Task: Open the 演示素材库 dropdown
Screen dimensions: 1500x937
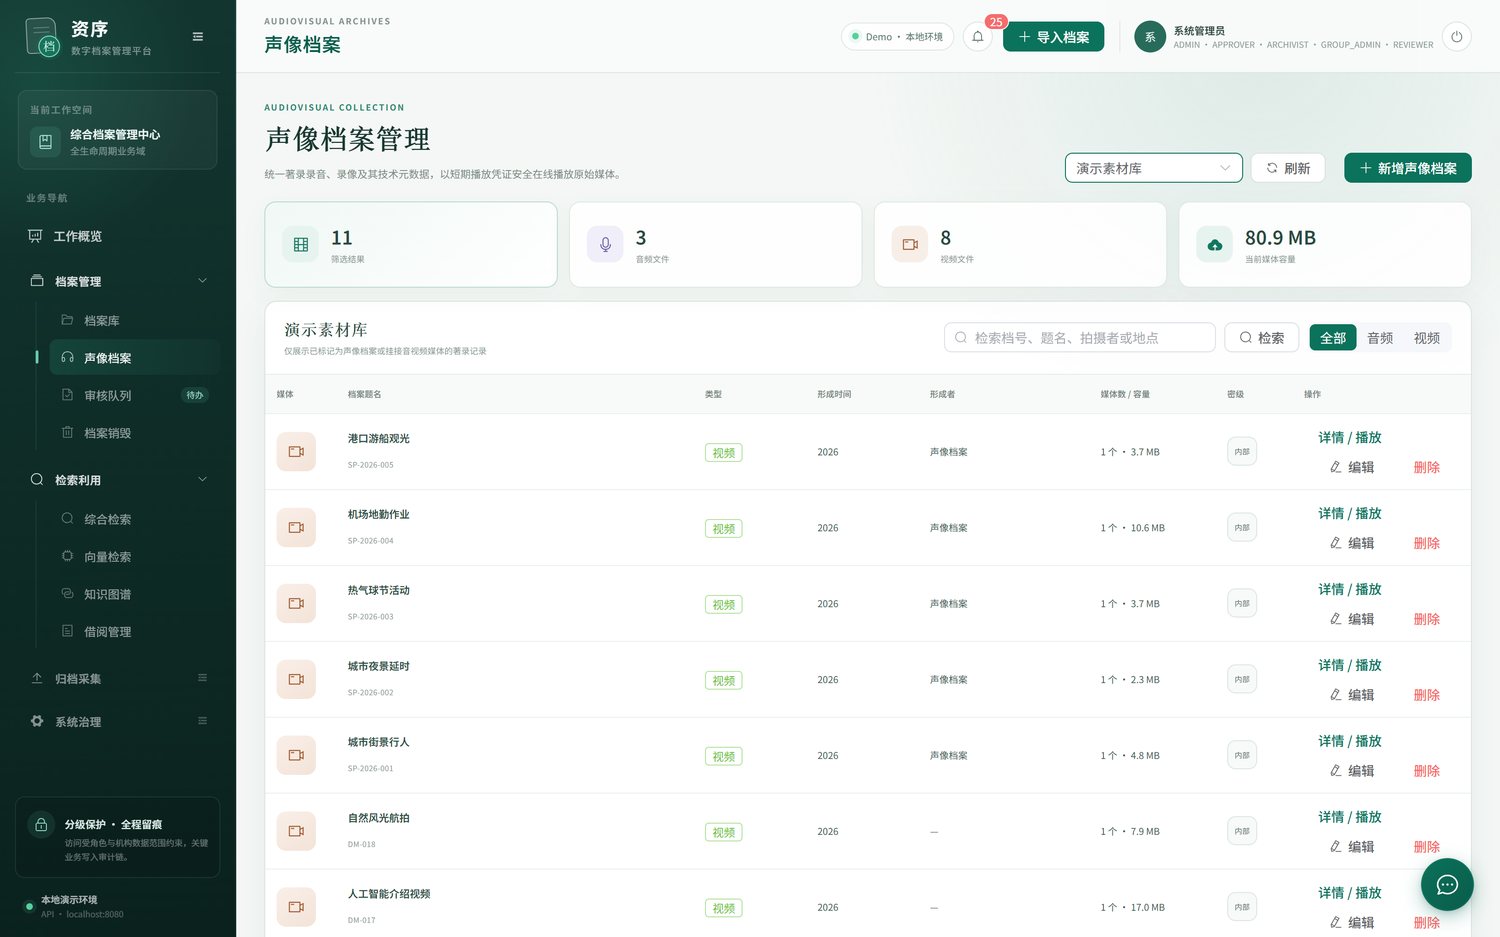Action: [1153, 168]
